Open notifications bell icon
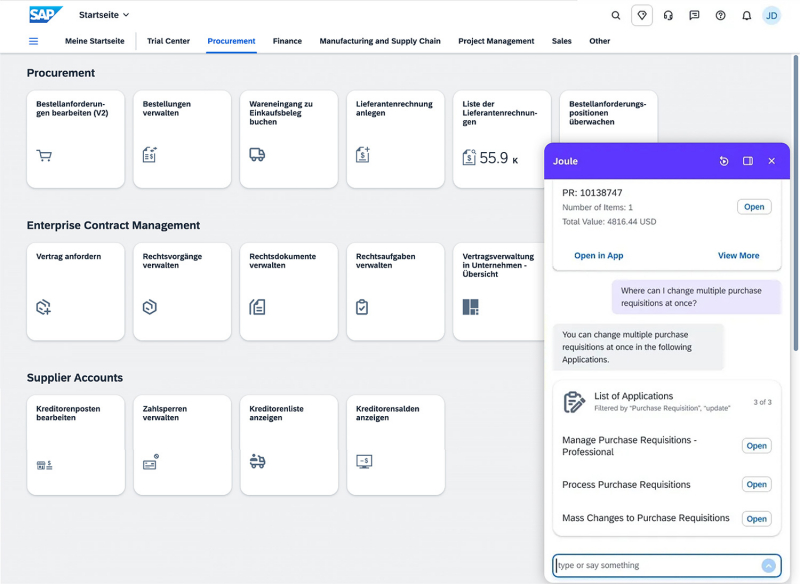The width and height of the screenshot is (800, 584). [x=746, y=15]
